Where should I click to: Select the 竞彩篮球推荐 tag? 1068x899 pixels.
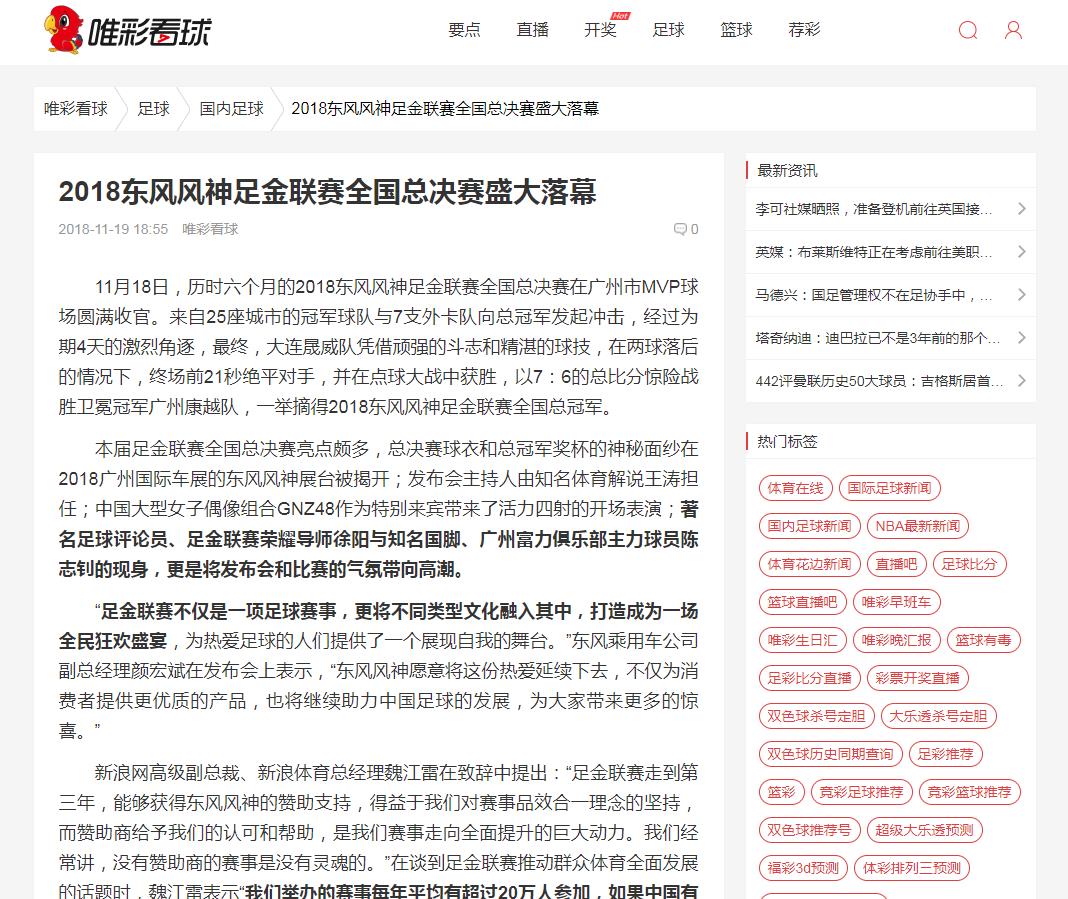[x=970, y=793]
